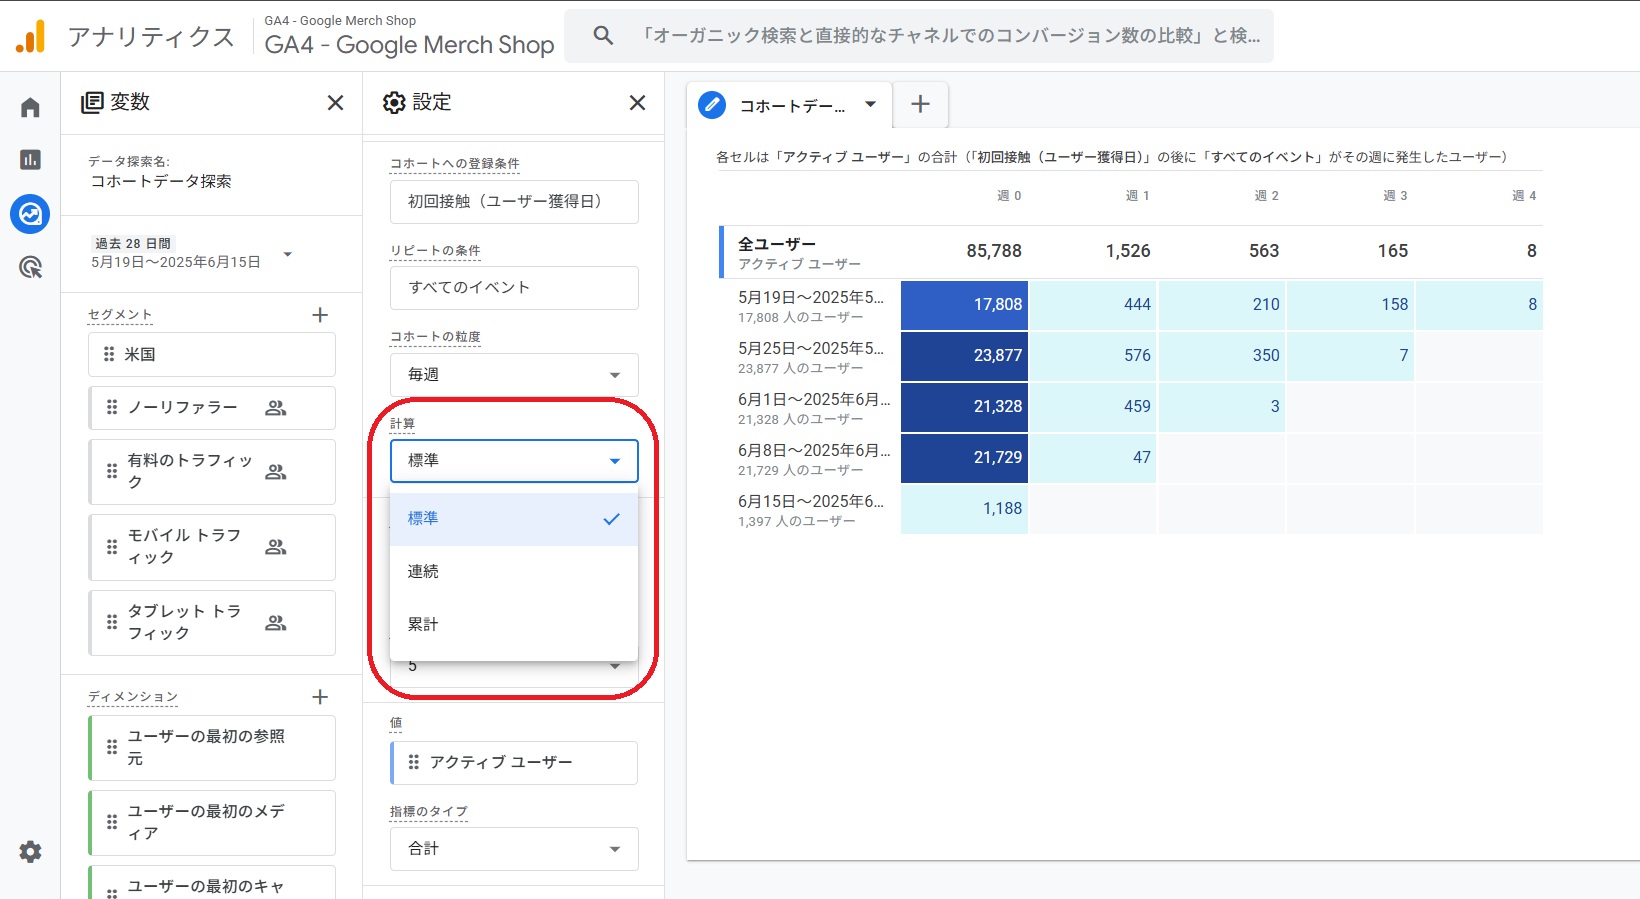Open the Reports bar chart icon
The image size is (1640, 899).
[30, 160]
